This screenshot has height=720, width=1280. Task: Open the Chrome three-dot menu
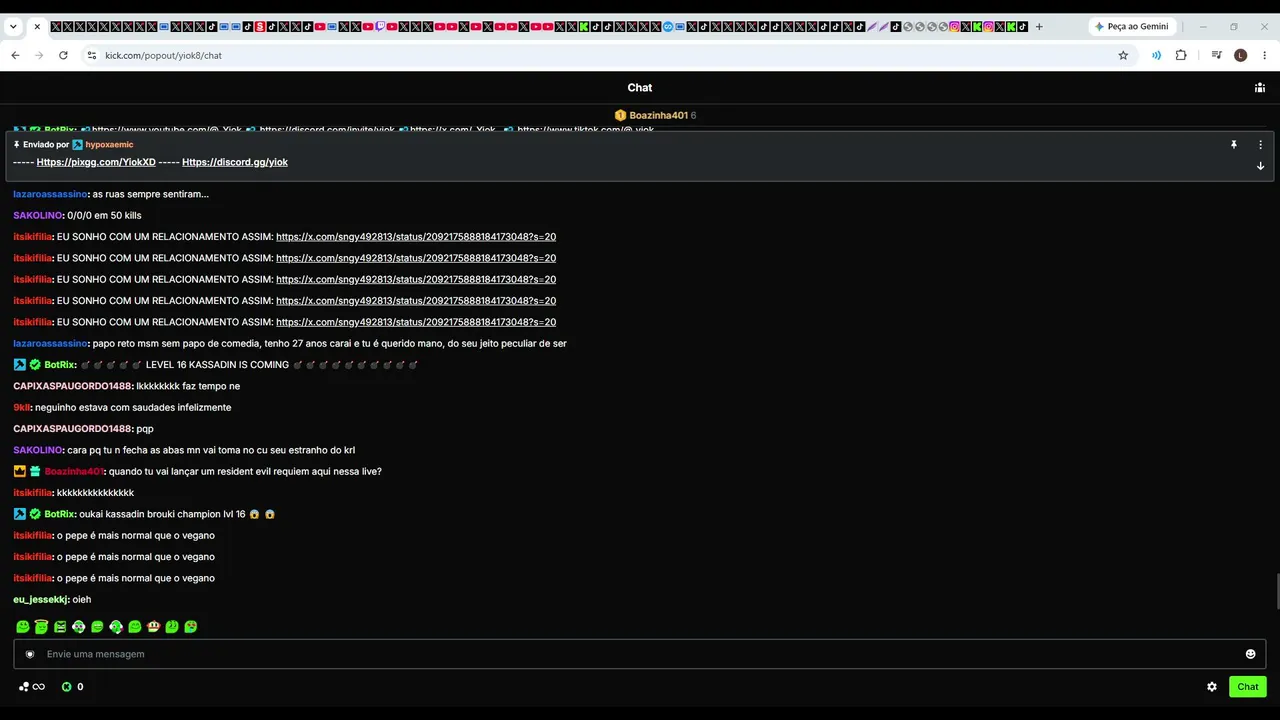1265,55
